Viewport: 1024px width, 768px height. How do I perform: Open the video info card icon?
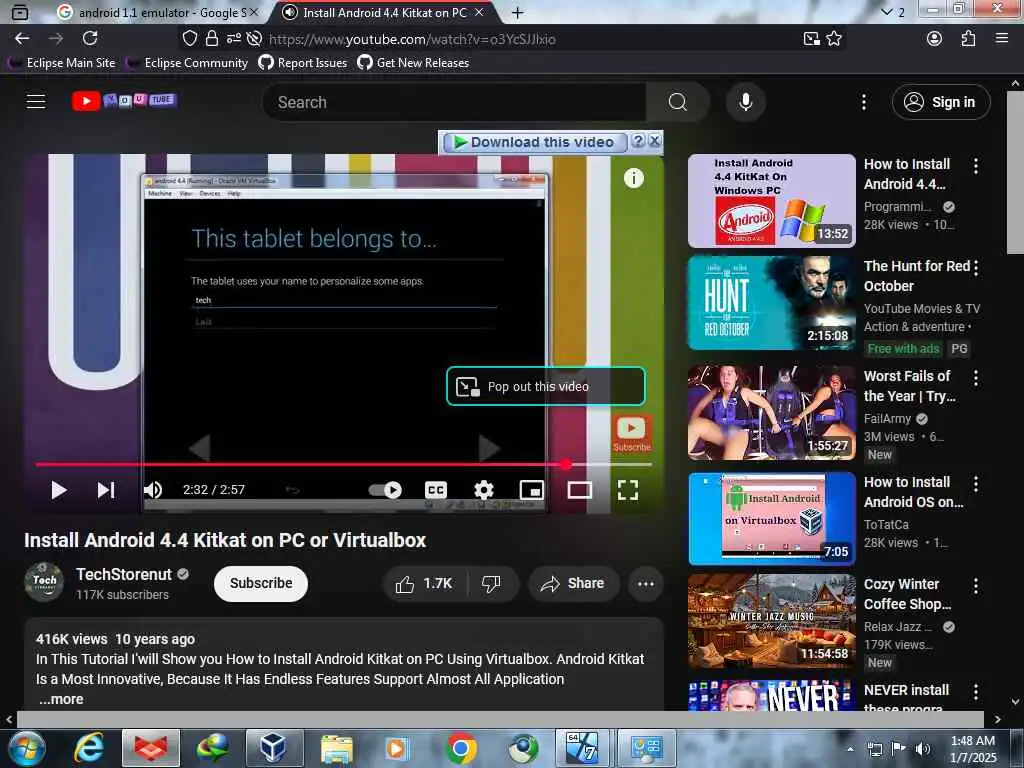point(633,178)
